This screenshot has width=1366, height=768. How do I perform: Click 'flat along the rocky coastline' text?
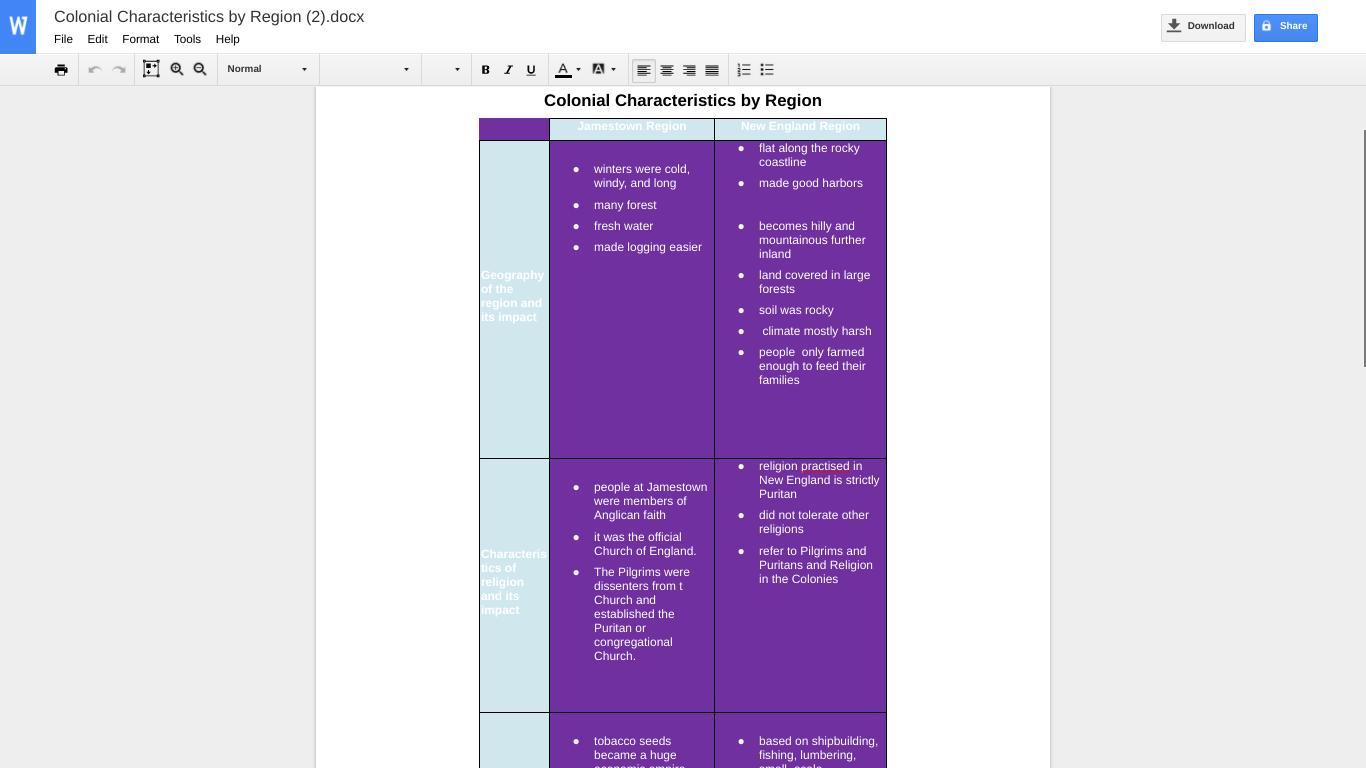809,155
